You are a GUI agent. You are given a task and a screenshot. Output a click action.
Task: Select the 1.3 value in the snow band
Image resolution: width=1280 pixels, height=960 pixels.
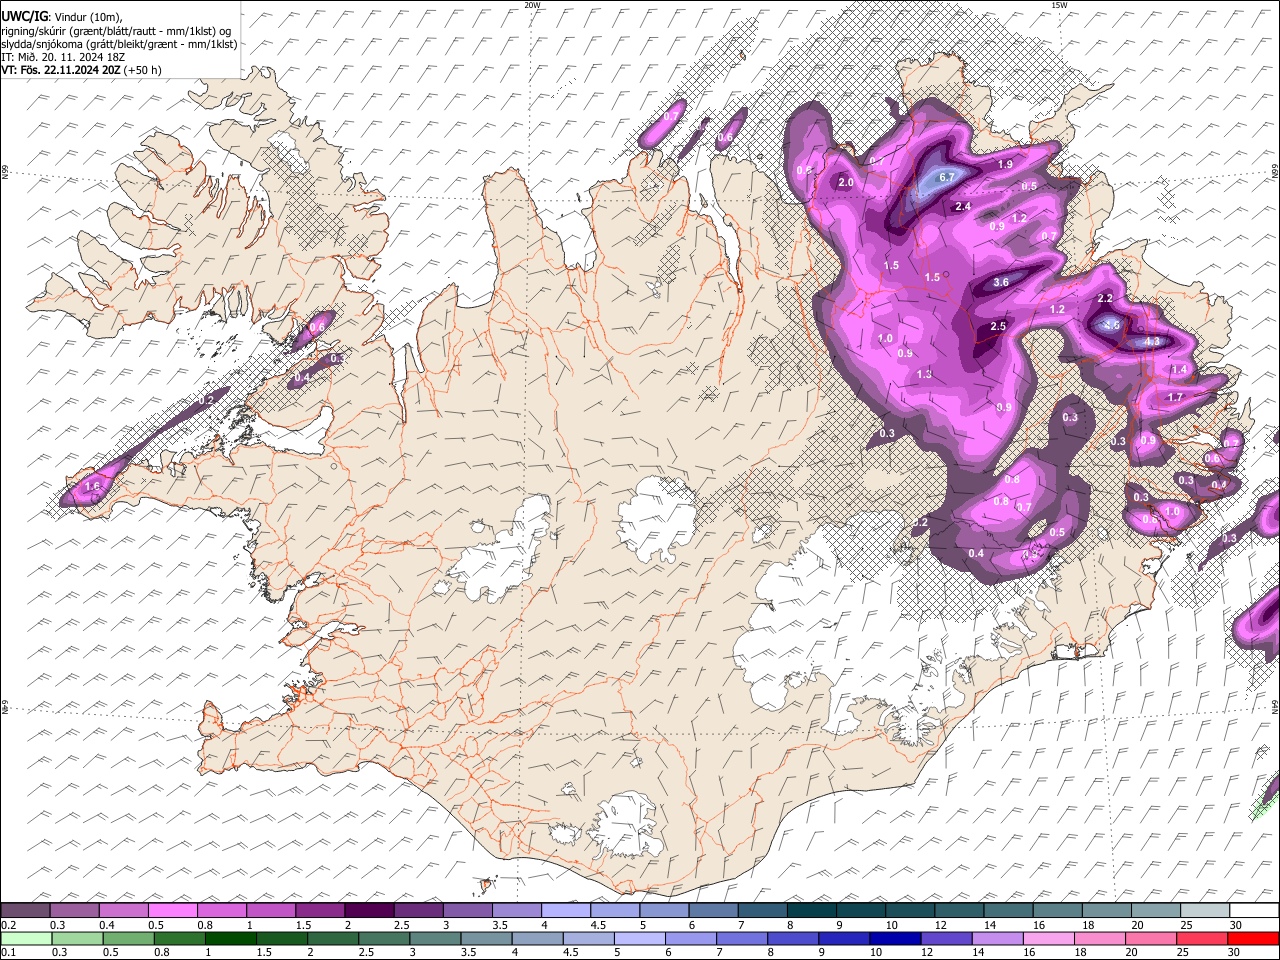(x=924, y=374)
